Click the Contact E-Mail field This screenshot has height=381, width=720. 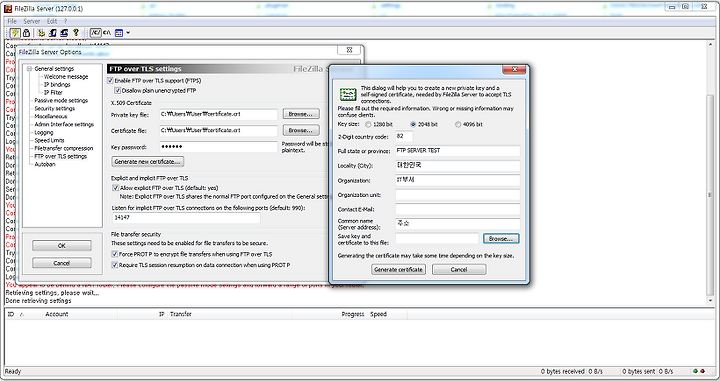457,209
